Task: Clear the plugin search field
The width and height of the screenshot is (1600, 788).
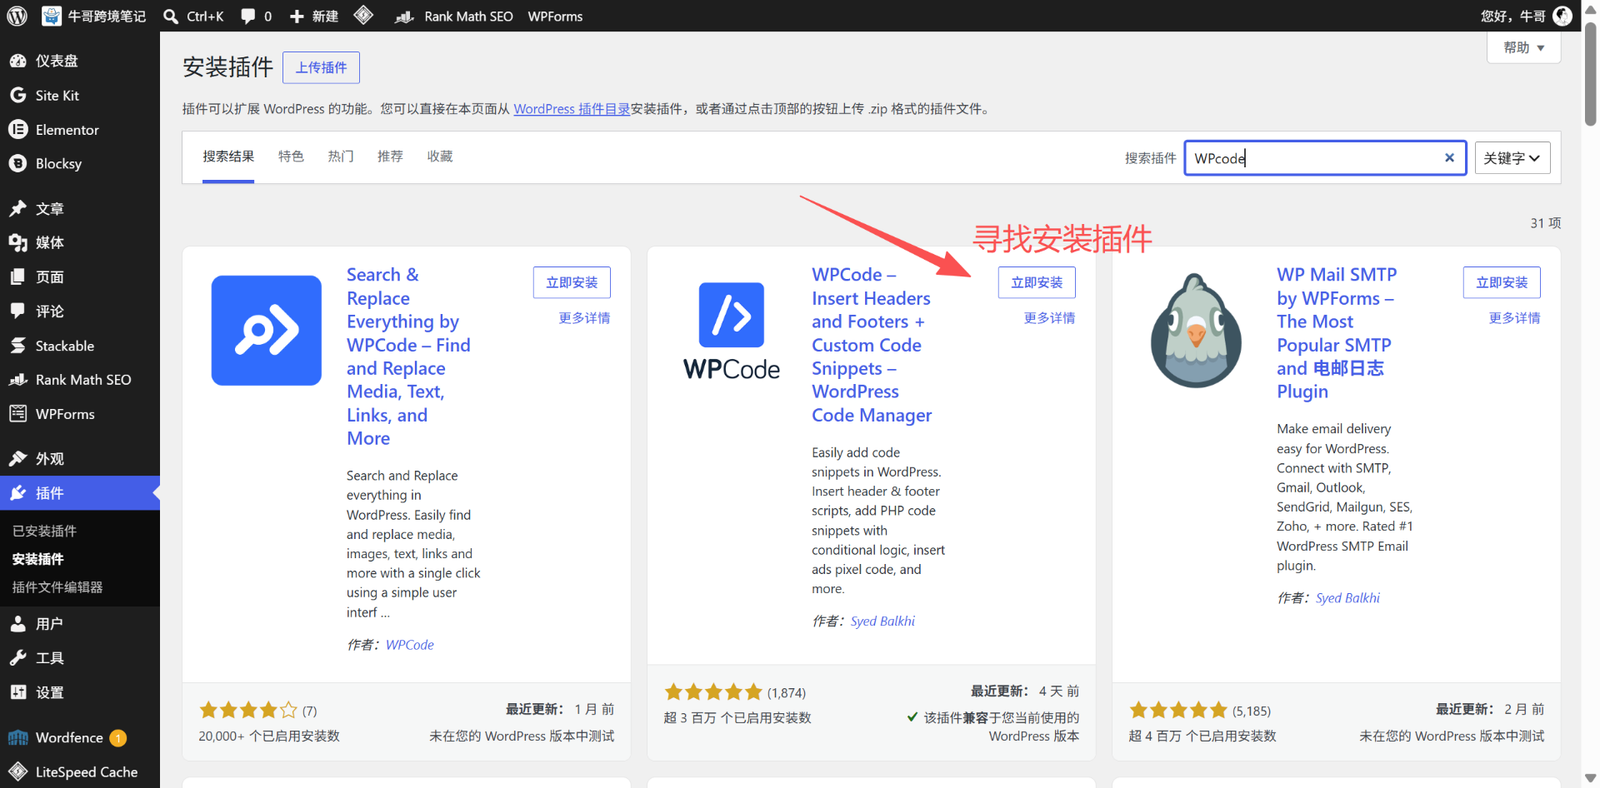Action: coord(1449,157)
